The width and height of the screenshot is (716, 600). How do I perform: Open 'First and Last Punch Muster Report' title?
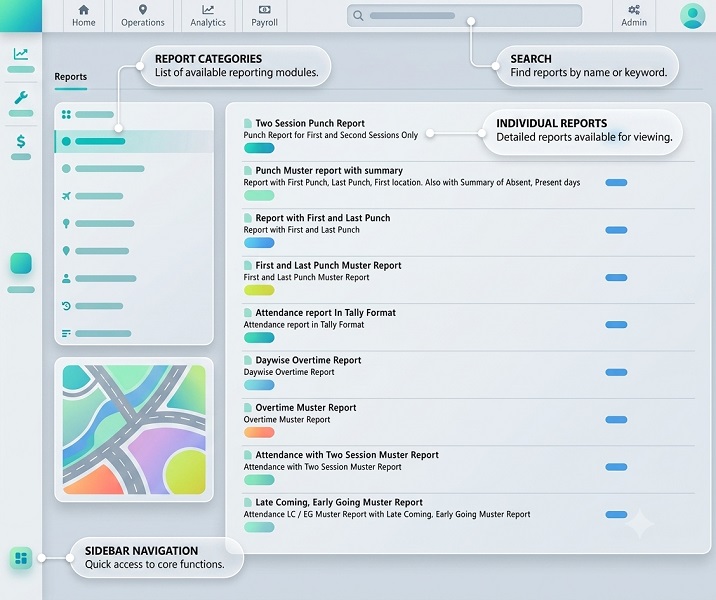[328, 265]
